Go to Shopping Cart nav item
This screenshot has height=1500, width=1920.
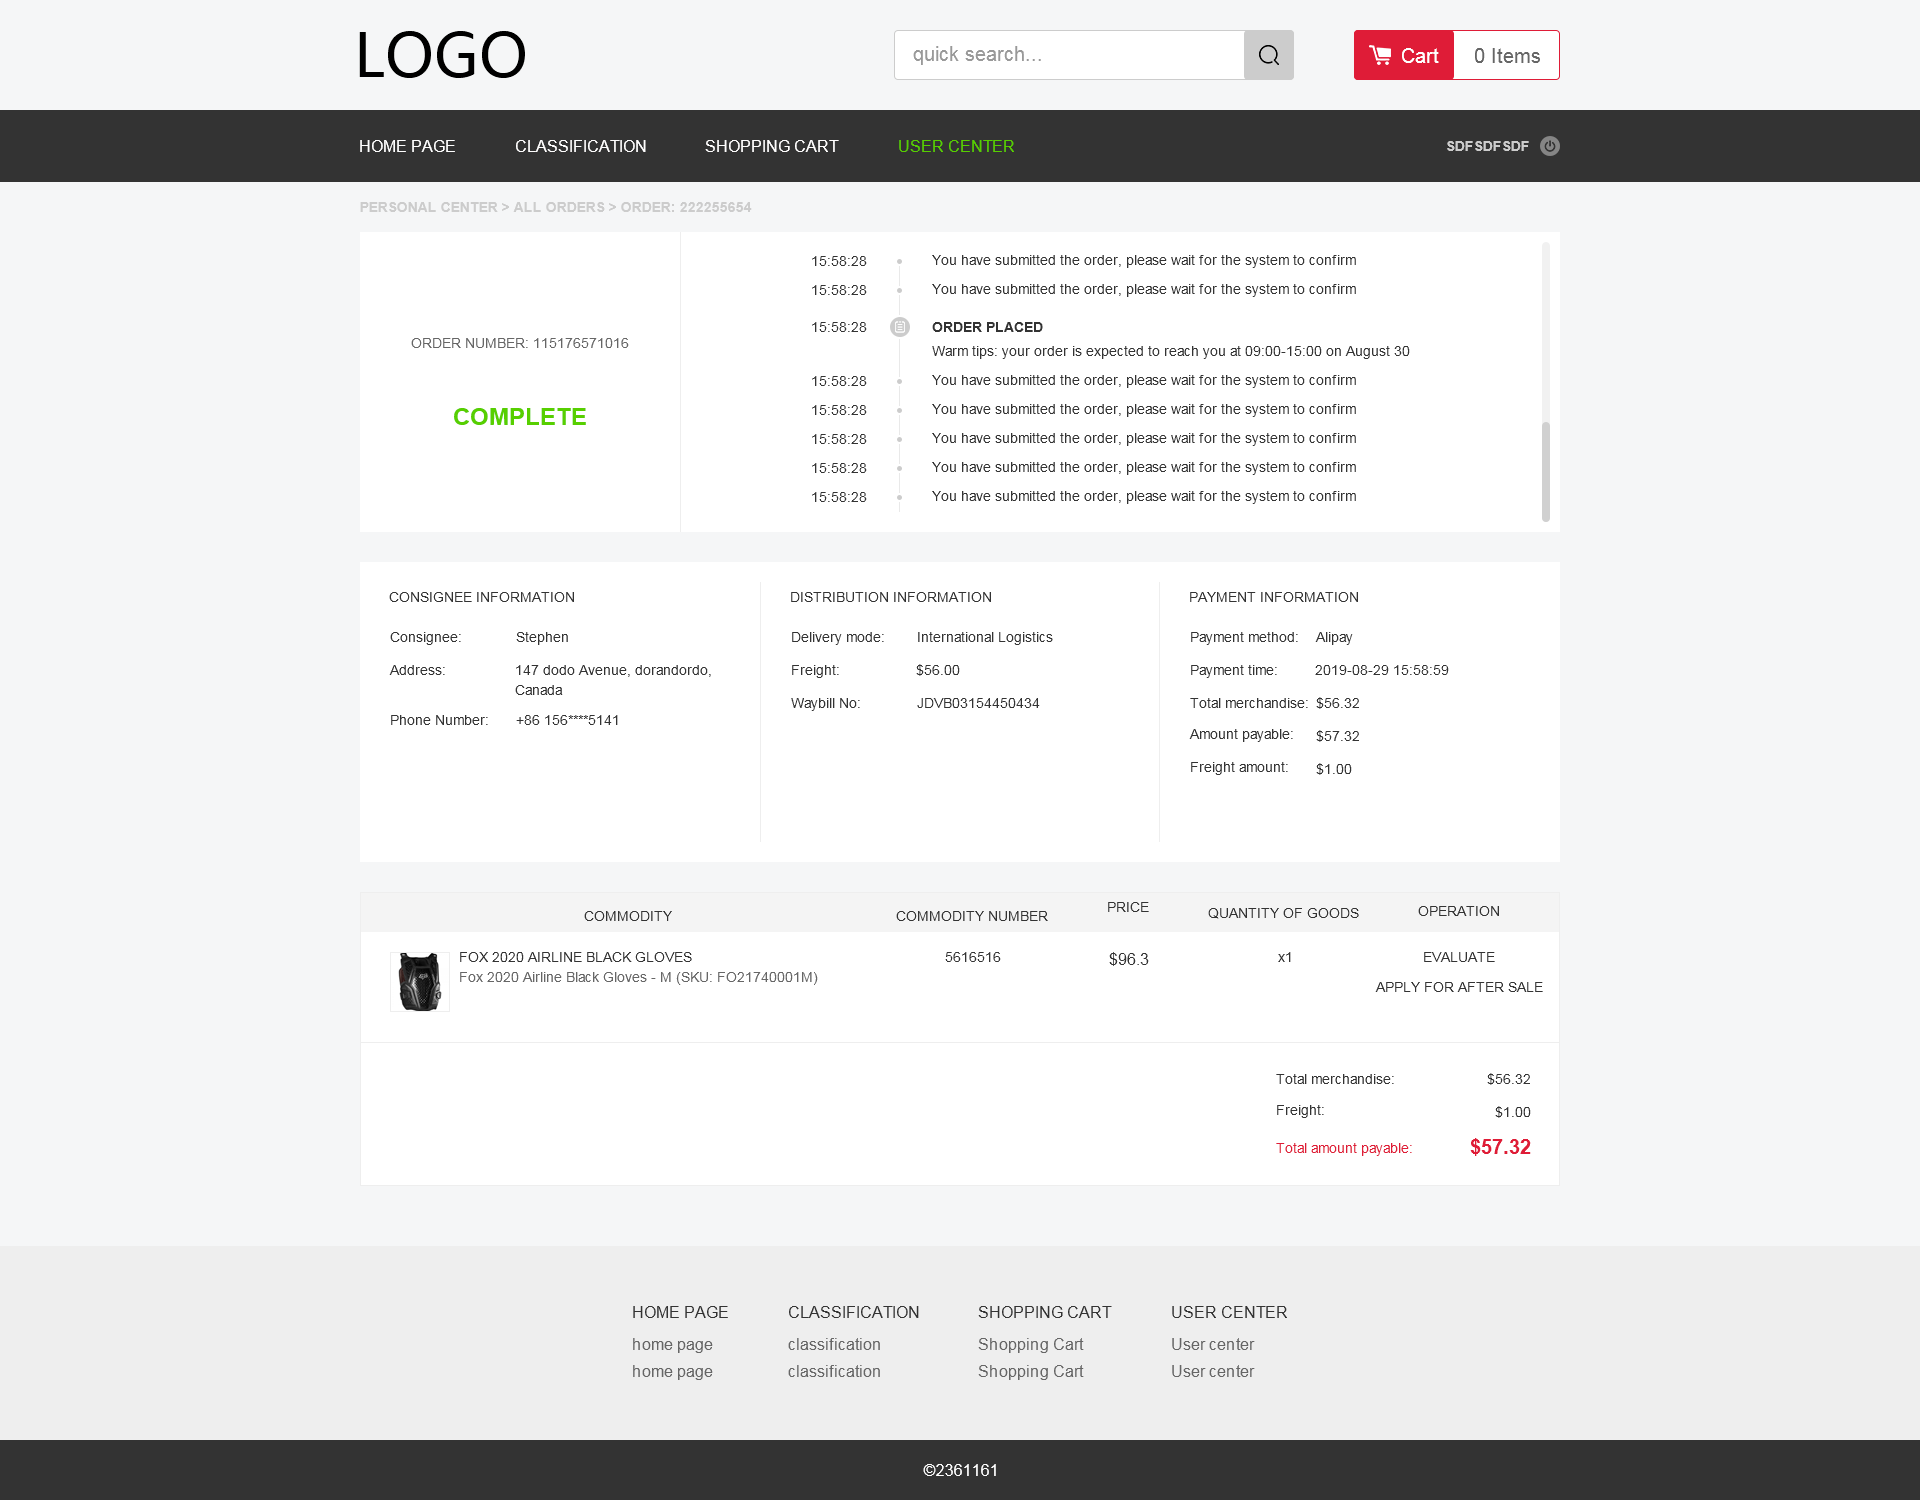(x=771, y=146)
